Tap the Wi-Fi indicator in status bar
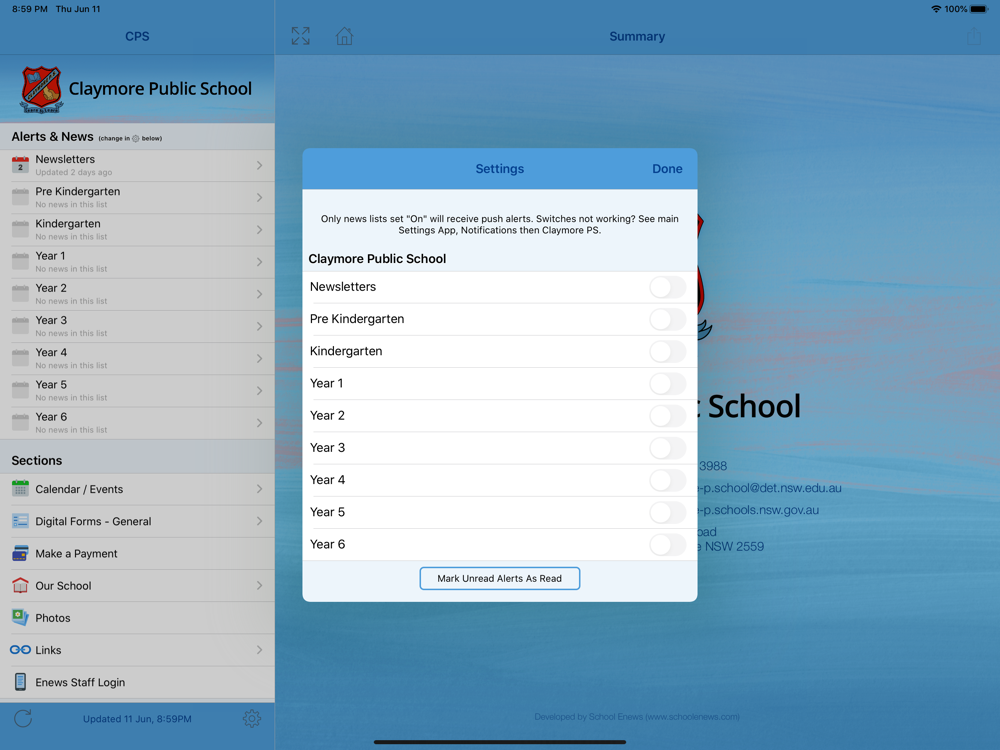 point(936,9)
